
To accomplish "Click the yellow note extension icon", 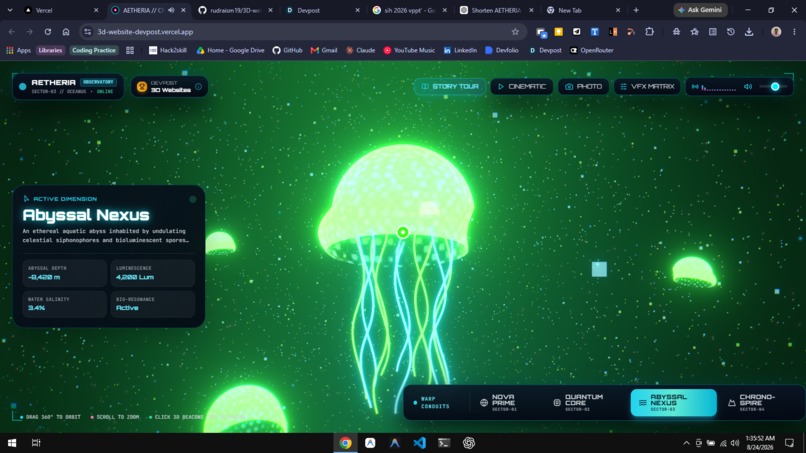I will [x=559, y=32].
